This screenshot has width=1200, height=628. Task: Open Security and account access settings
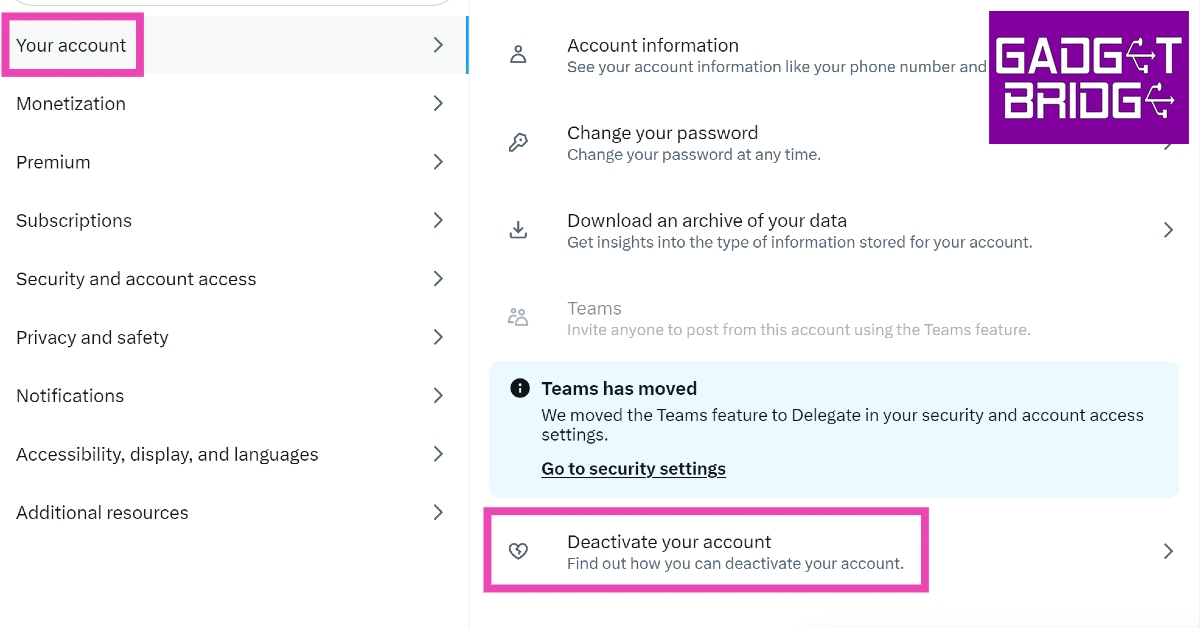coord(136,279)
